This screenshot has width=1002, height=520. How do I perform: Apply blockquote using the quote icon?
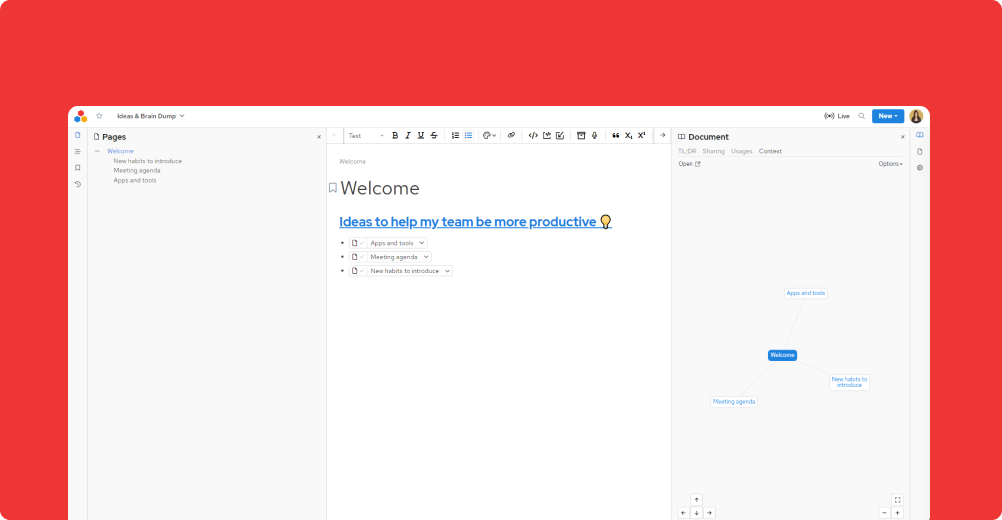pyautogui.click(x=615, y=135)
